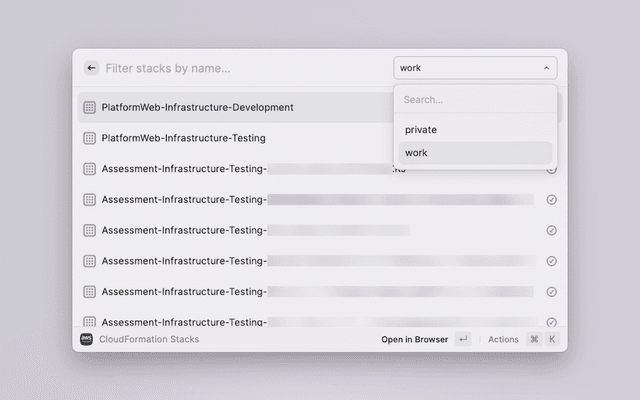Image resolution: width=640 pixels, height=400 pixels.
Task: Click the AWS CloudFormation icon in footer
Action: (x=87, y=339)
